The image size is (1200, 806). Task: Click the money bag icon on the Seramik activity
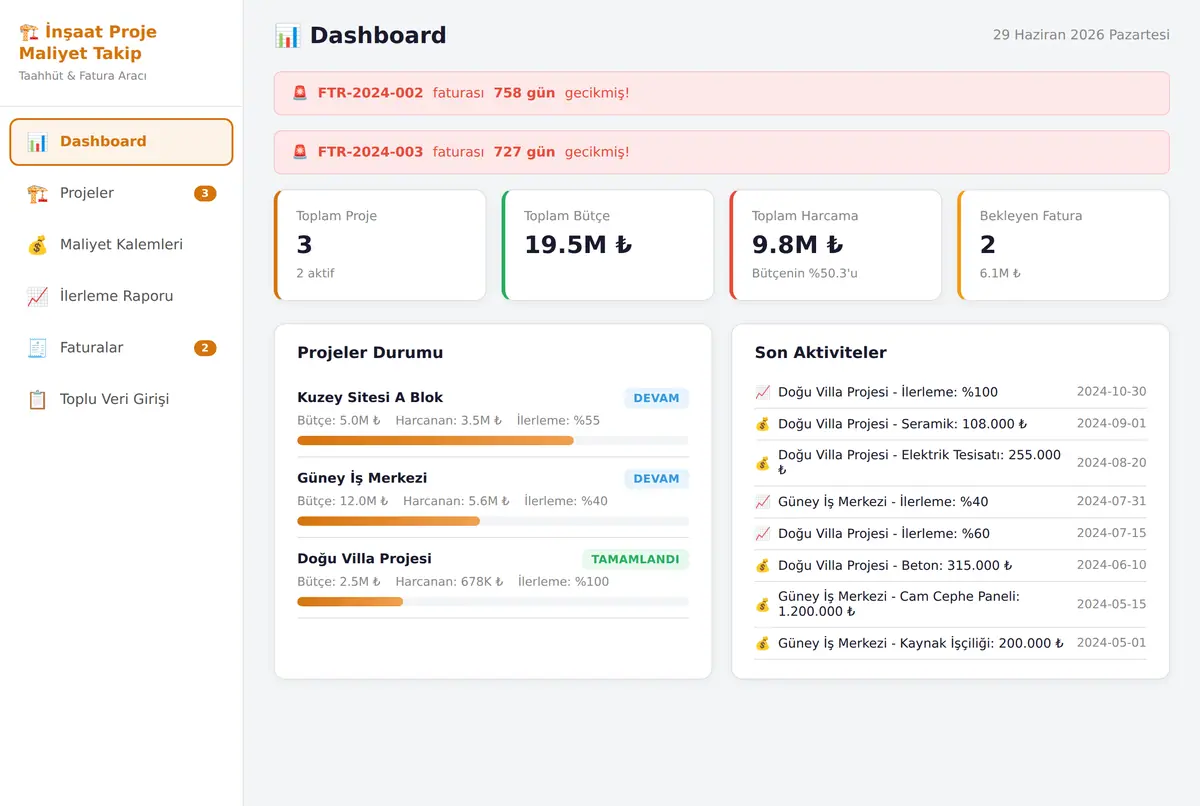point(763,424)
